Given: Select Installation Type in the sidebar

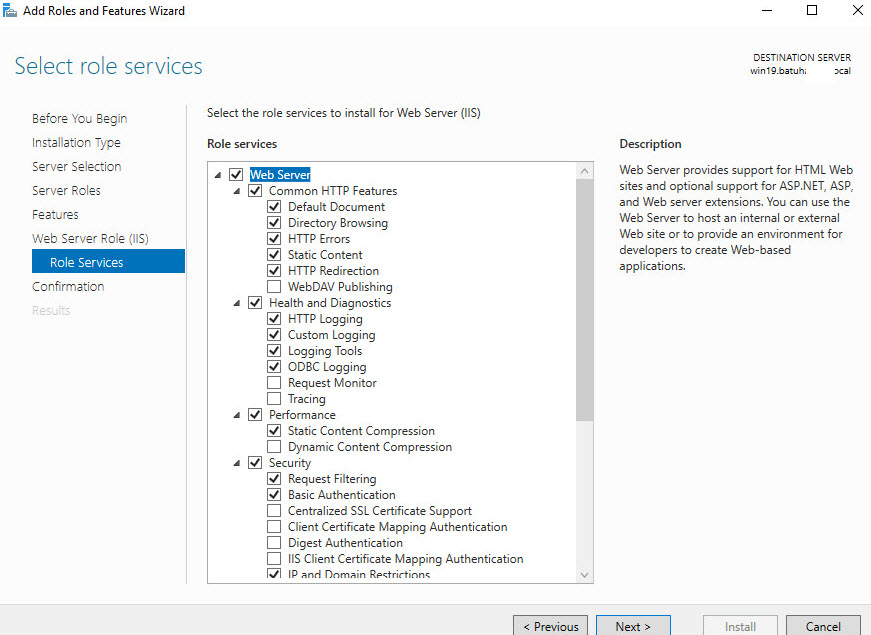Looking at the screenshot, I should [76, 142].
